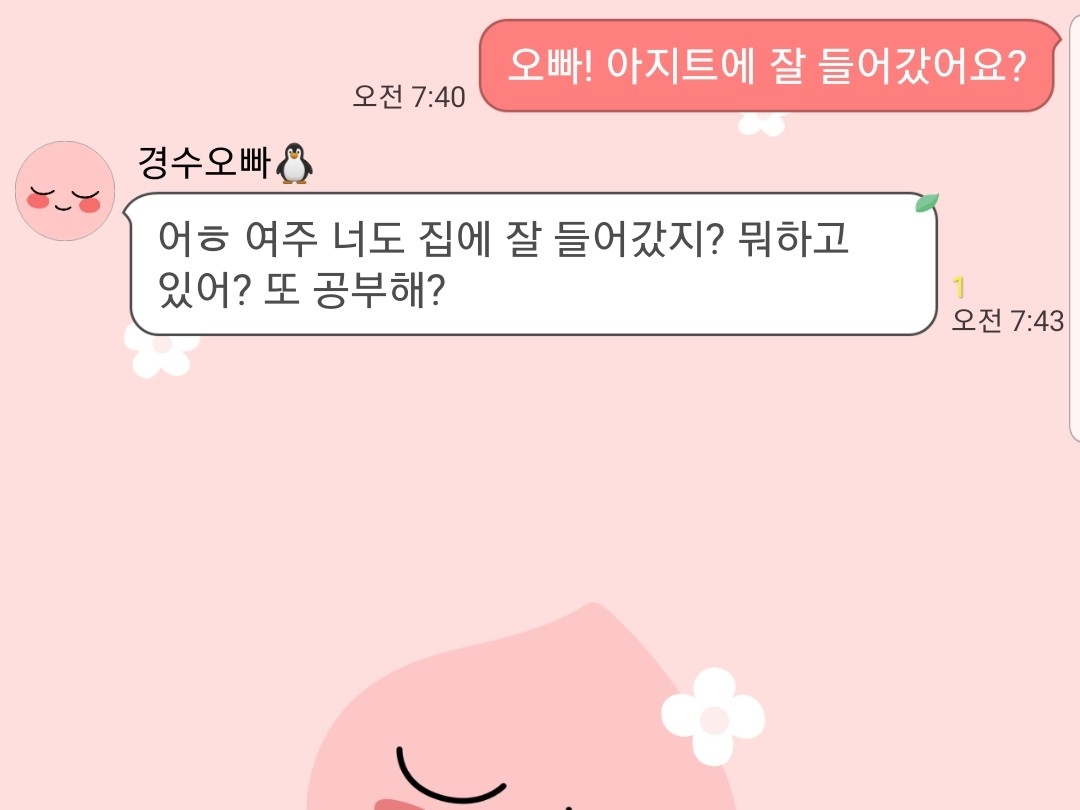Click the 오전 7:43 timestamp
This screenshot has width=1080, height=810.
click(x=1008, y=320)
